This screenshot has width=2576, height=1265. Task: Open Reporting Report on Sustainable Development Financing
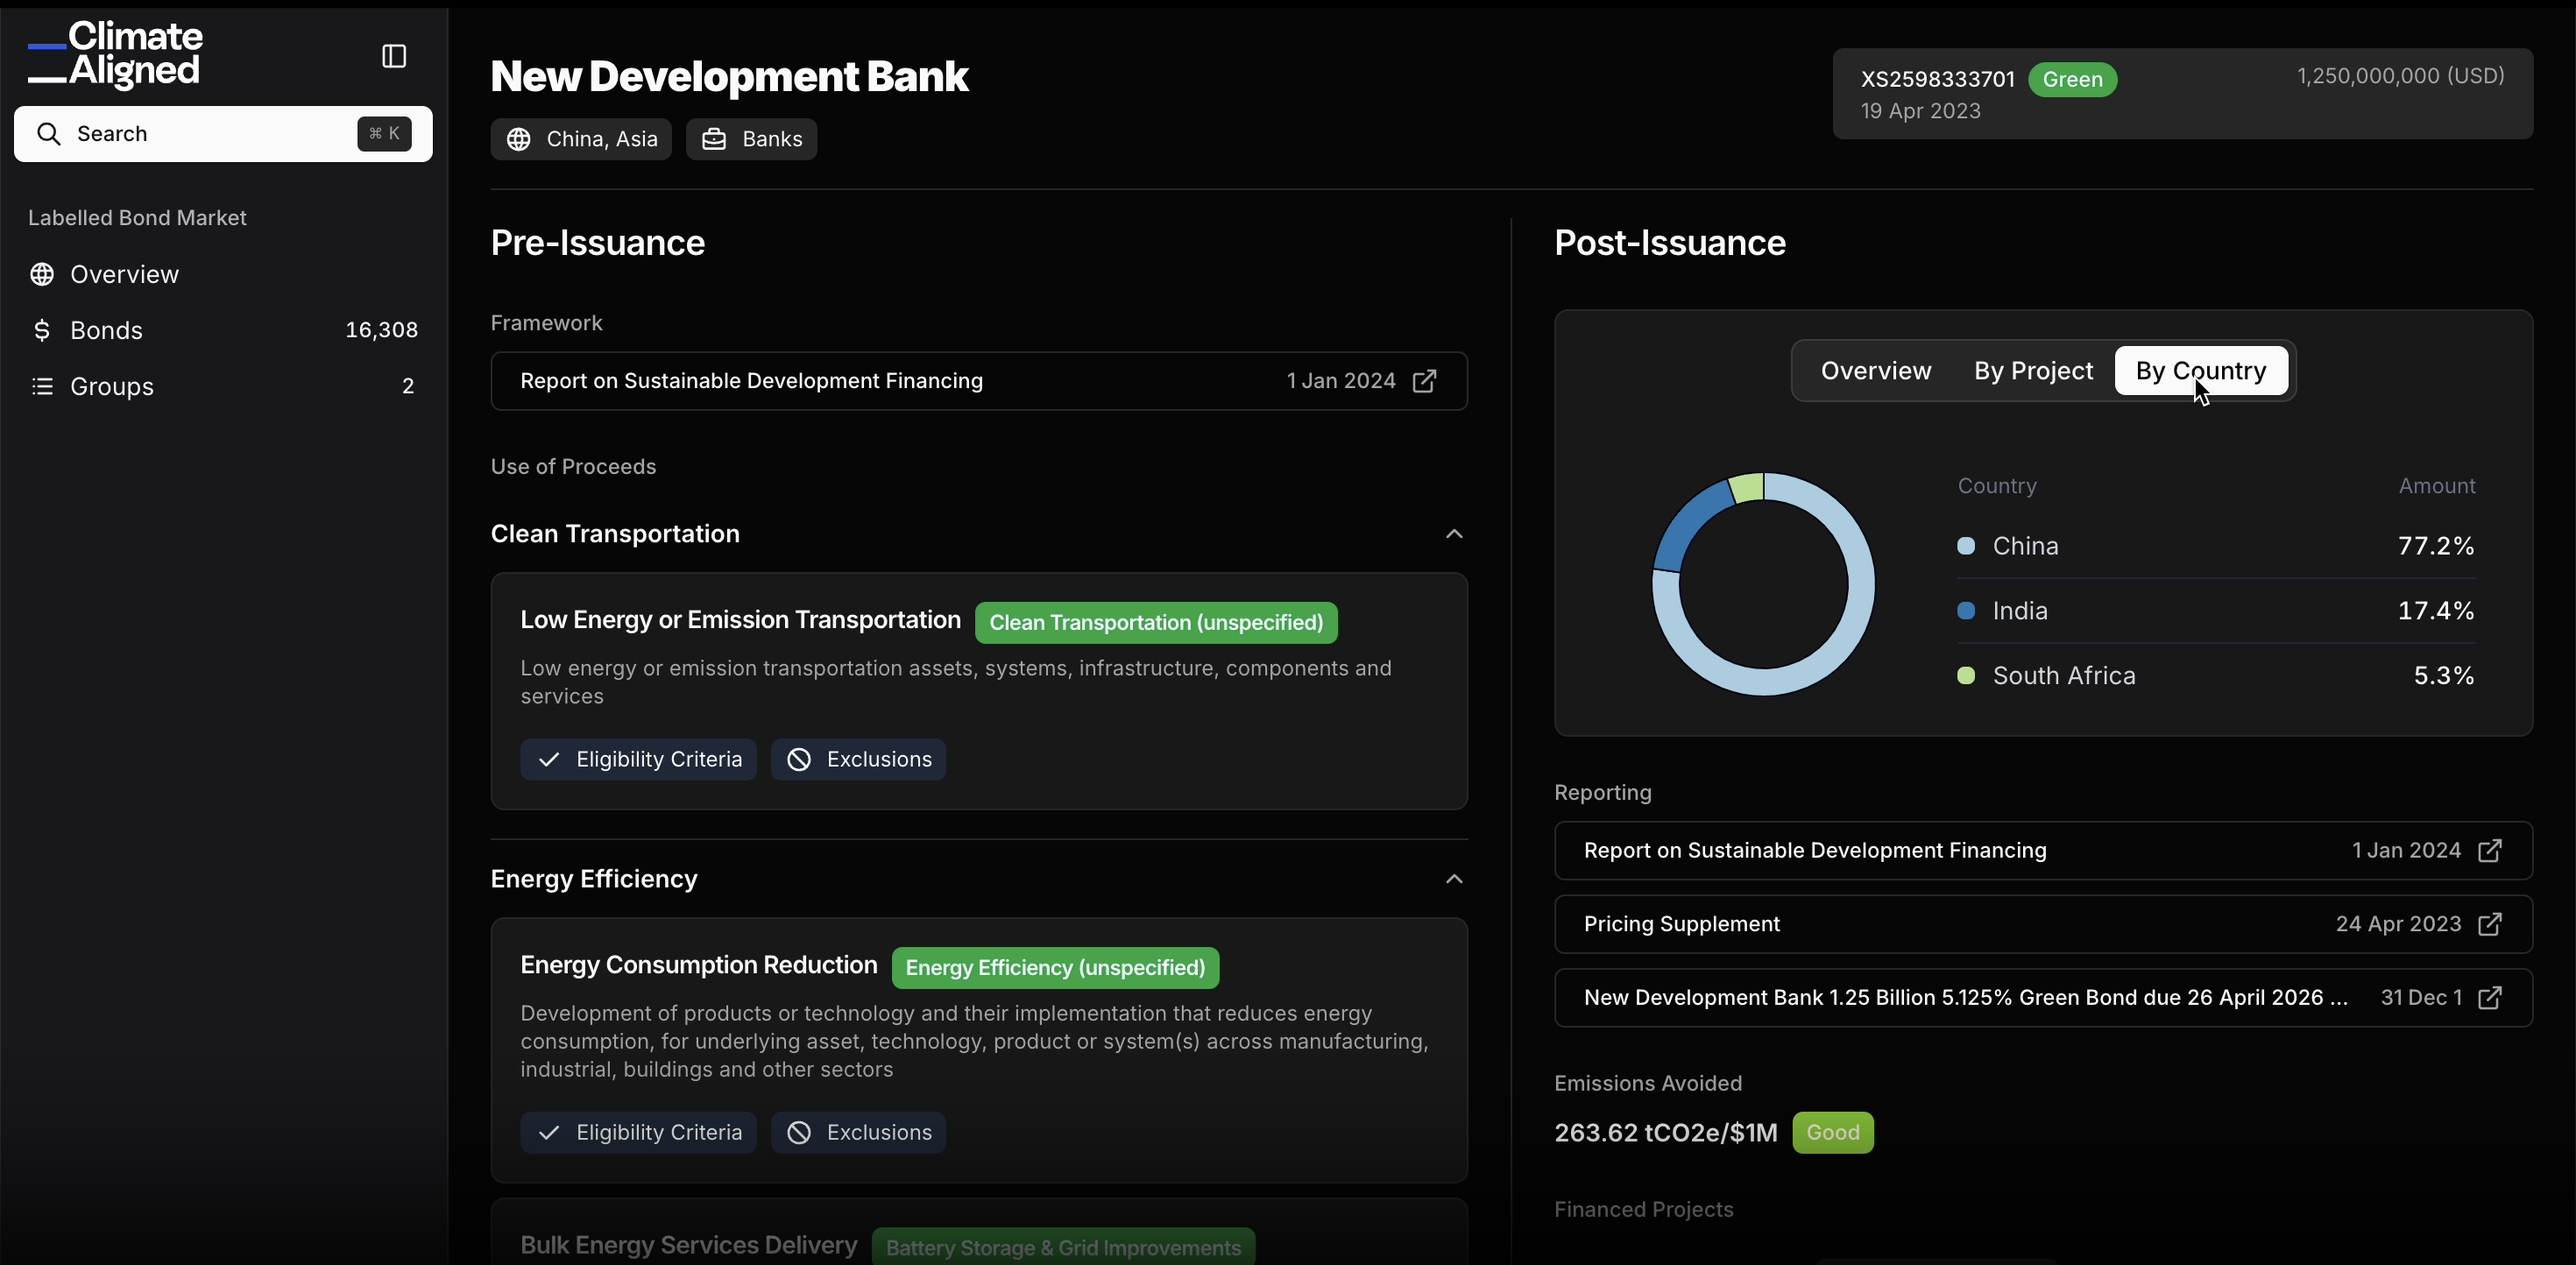click(x=2043, y=851)
